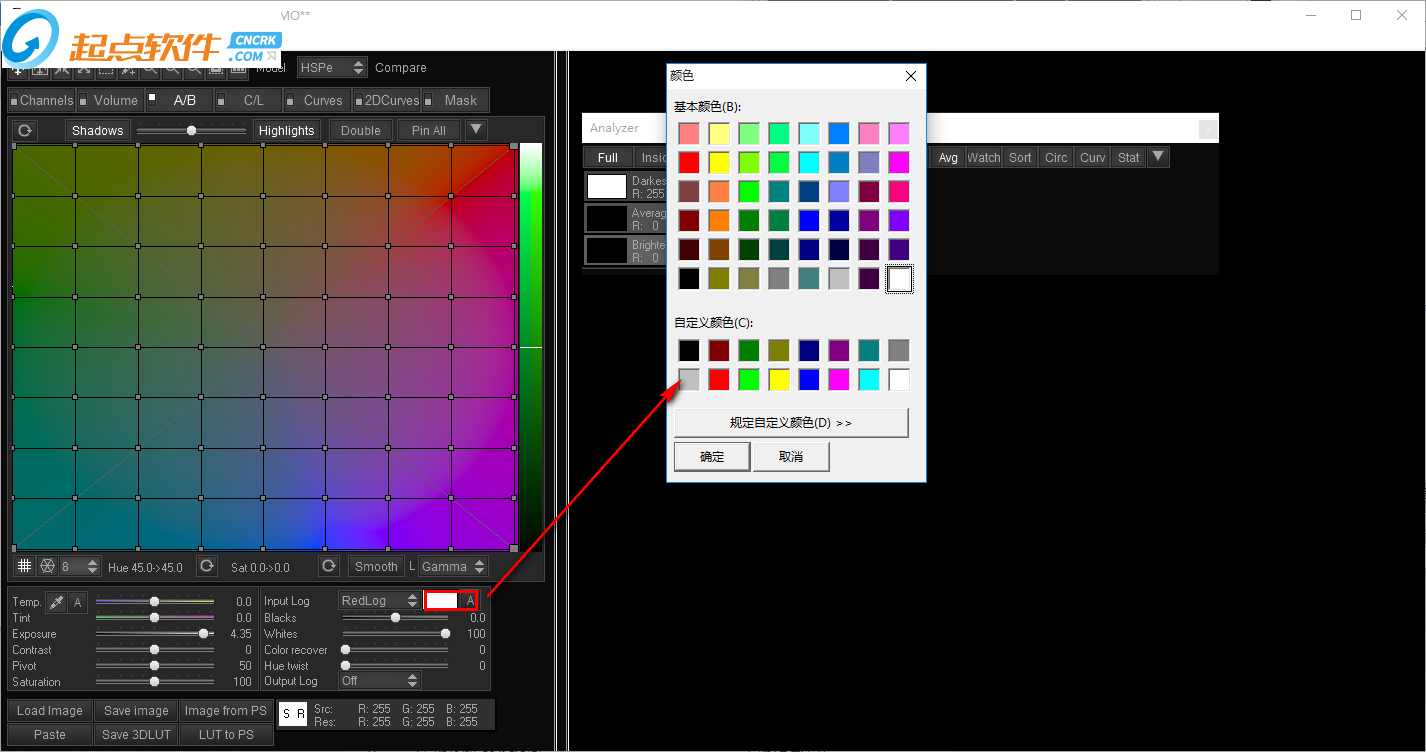Select the Watch tab in Analyzer

(983, 158)
